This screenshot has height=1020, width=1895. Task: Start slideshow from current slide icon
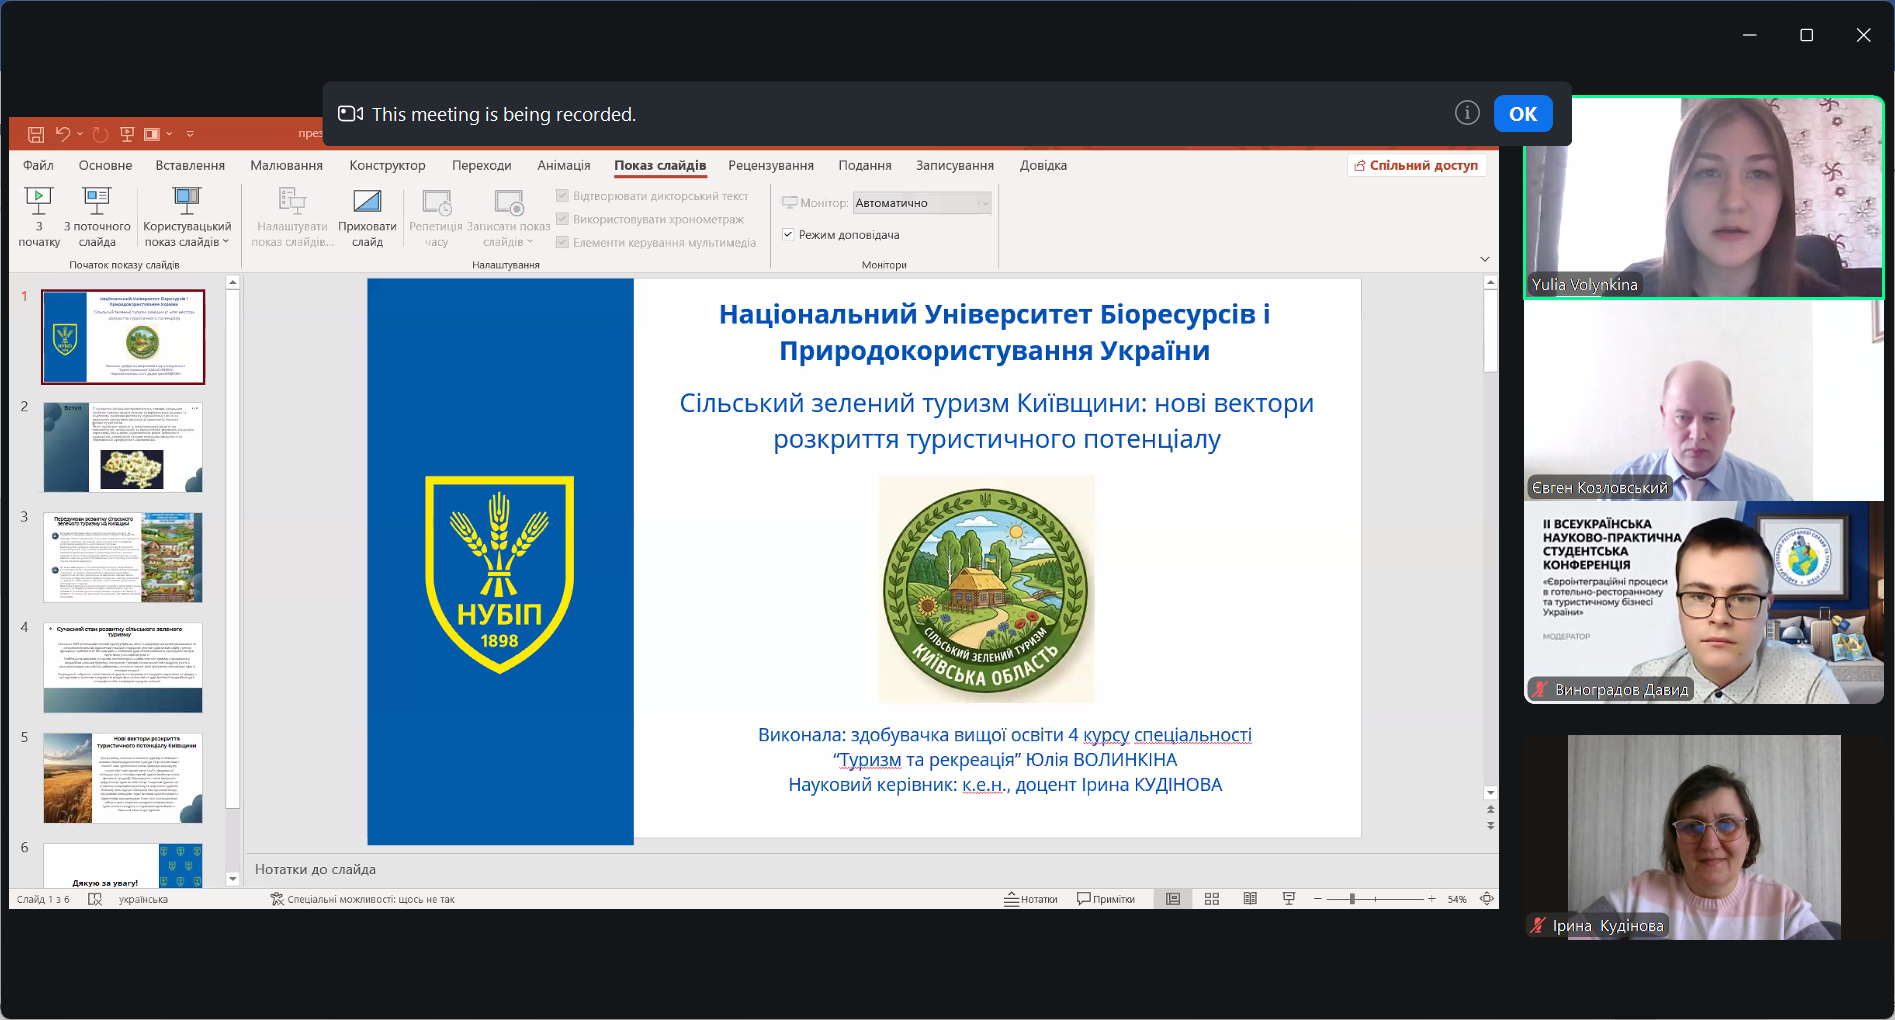point(97,201)
